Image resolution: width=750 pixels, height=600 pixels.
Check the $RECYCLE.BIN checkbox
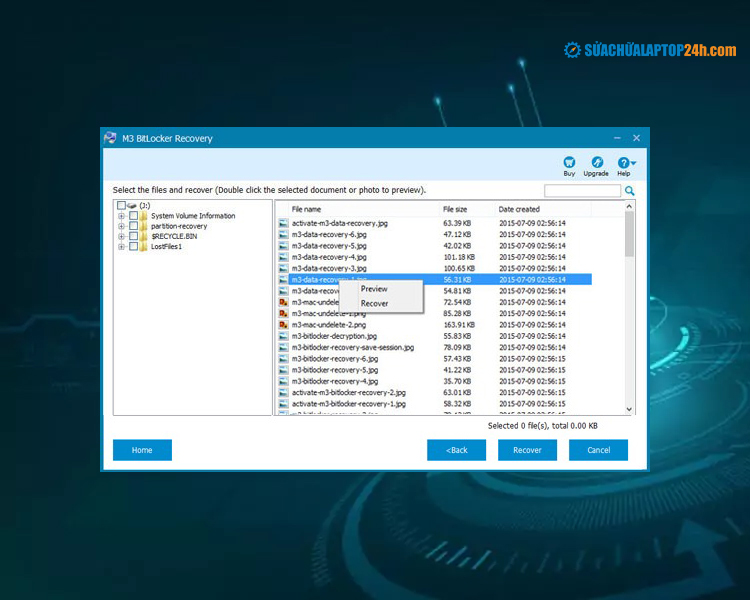[x=133, y=236]
